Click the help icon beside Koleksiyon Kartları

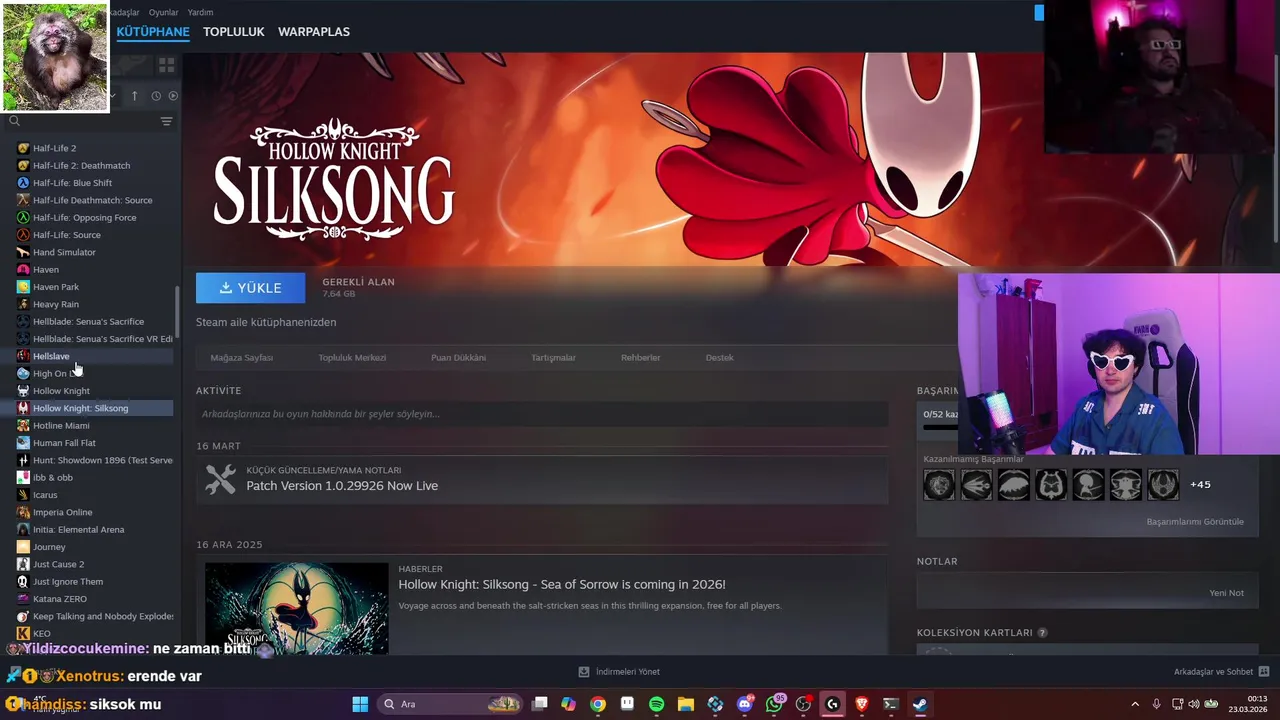pos(1043,633)
